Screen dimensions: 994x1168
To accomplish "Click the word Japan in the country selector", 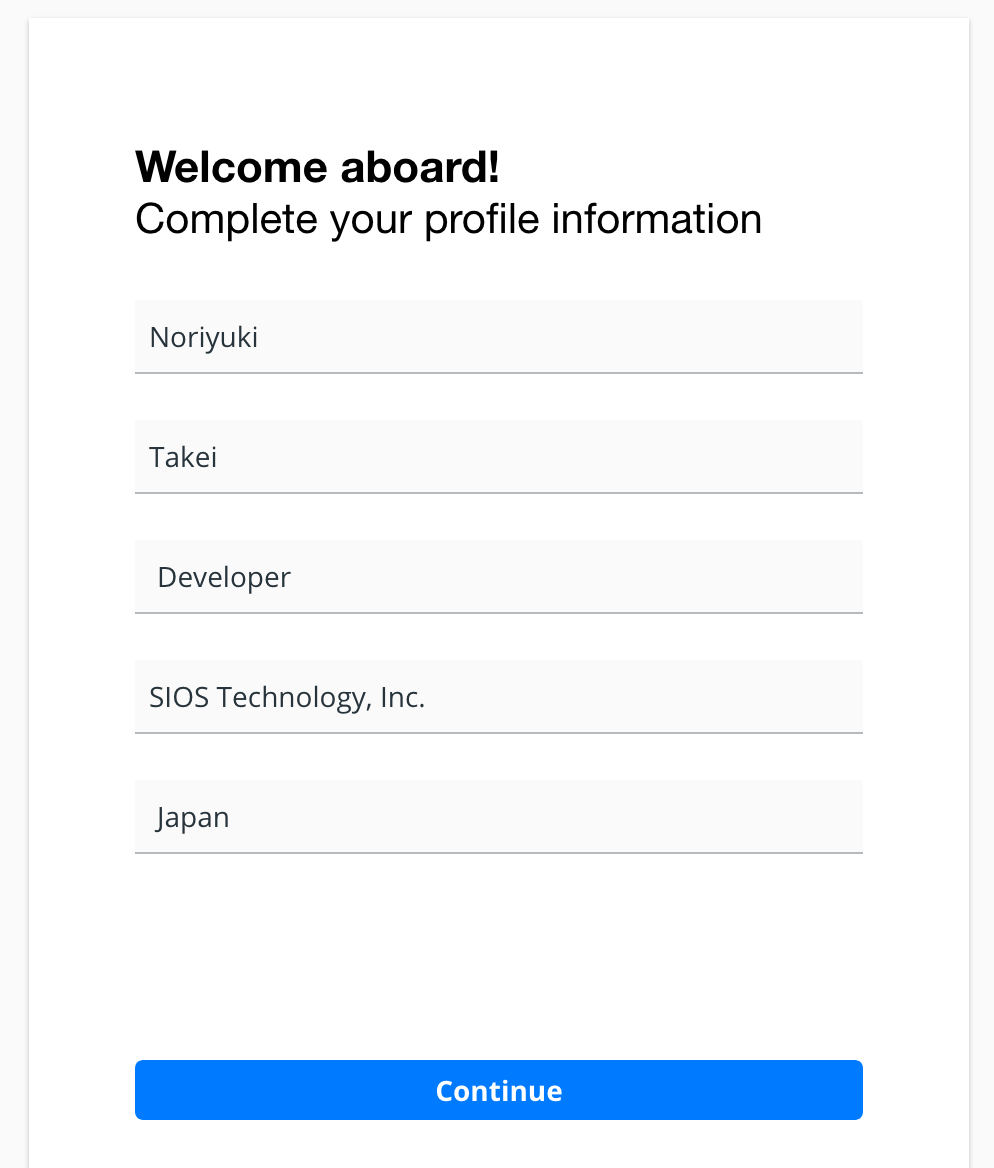I will pos(193,818).
